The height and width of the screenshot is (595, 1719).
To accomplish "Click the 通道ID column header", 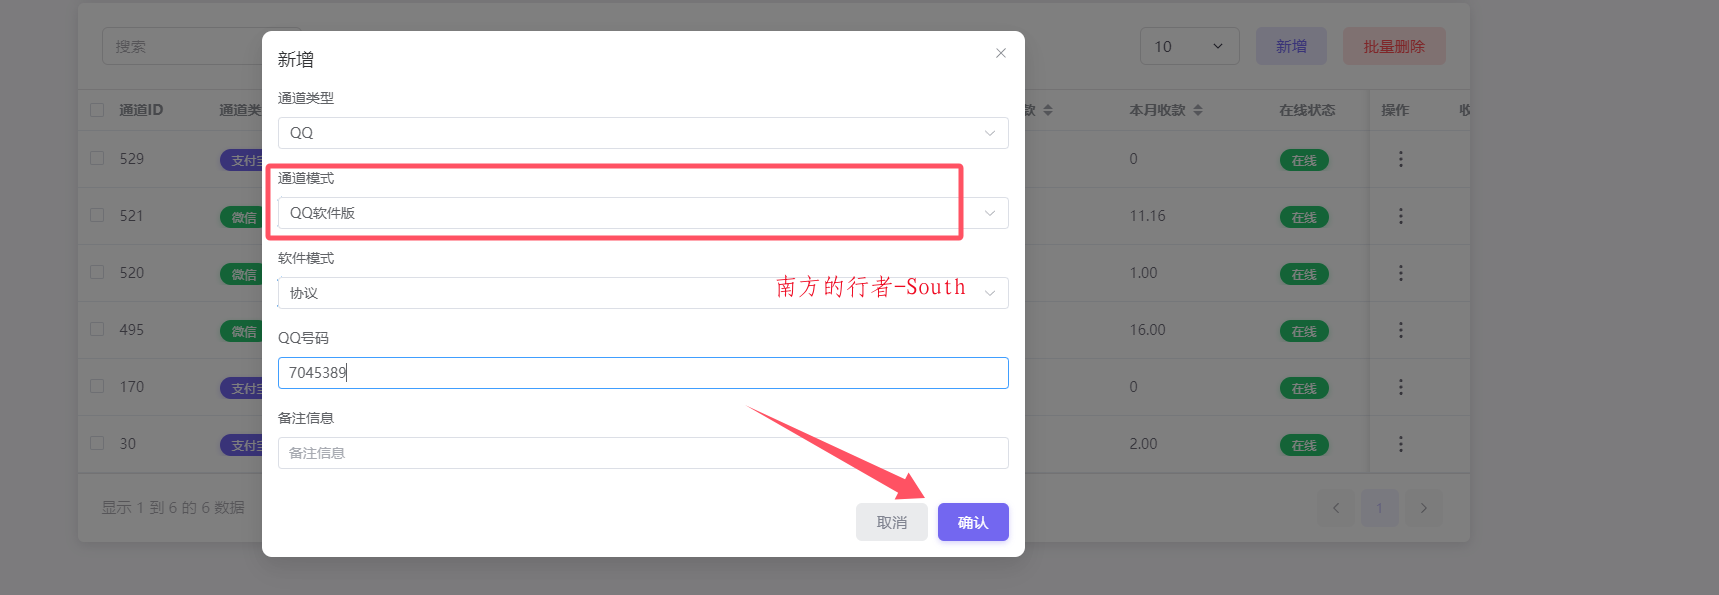I will pyautogui.click(x=141, y=110).
